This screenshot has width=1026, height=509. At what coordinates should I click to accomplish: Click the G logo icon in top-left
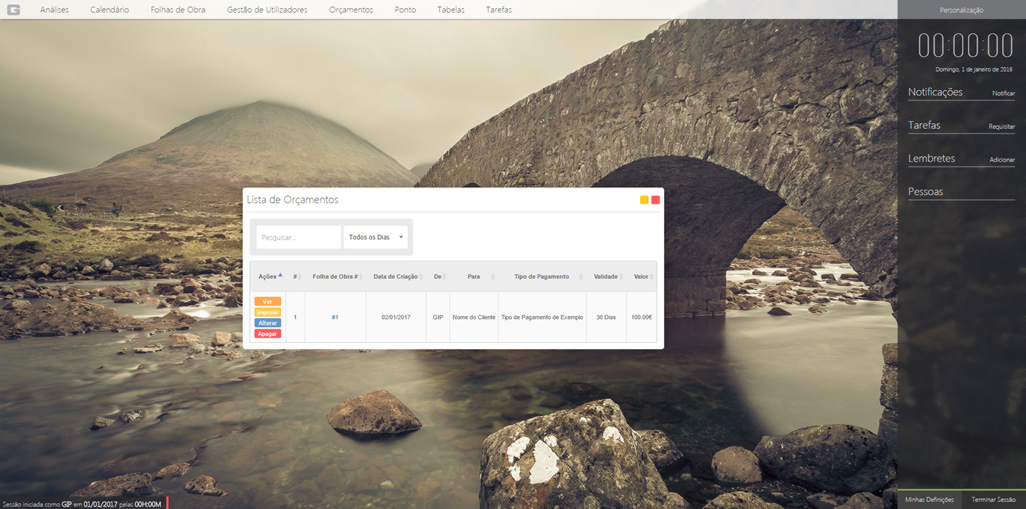click(13, 9)
